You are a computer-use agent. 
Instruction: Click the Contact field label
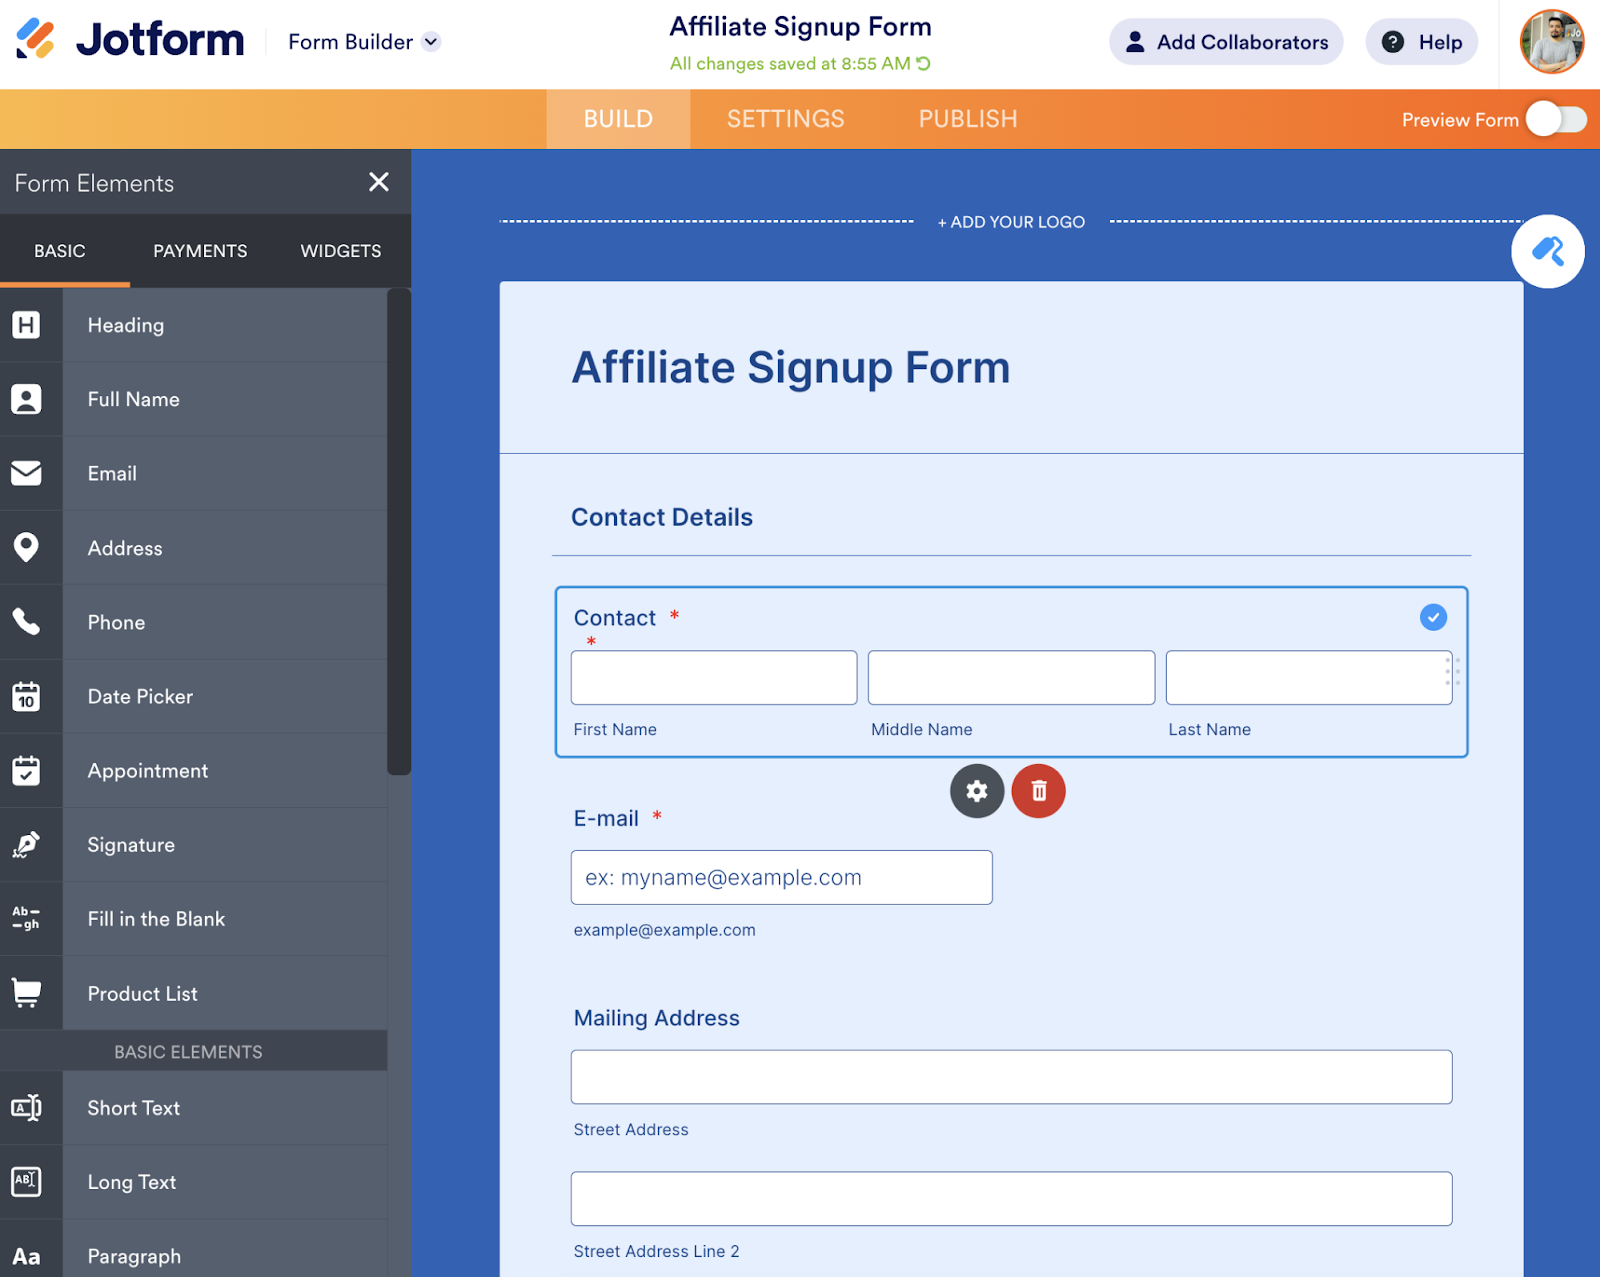point(615,618)
